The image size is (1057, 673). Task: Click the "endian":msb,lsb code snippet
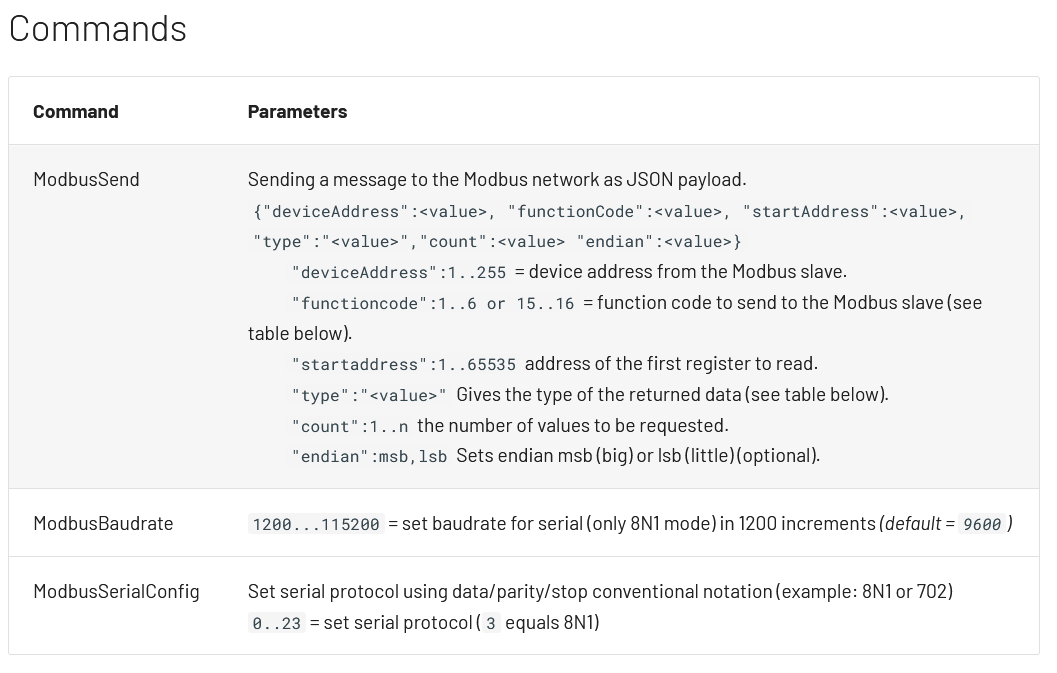tap(369, 456)
